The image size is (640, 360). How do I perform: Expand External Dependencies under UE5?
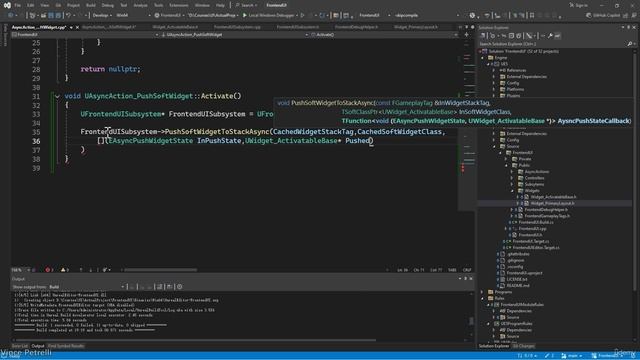coord(494,77)
